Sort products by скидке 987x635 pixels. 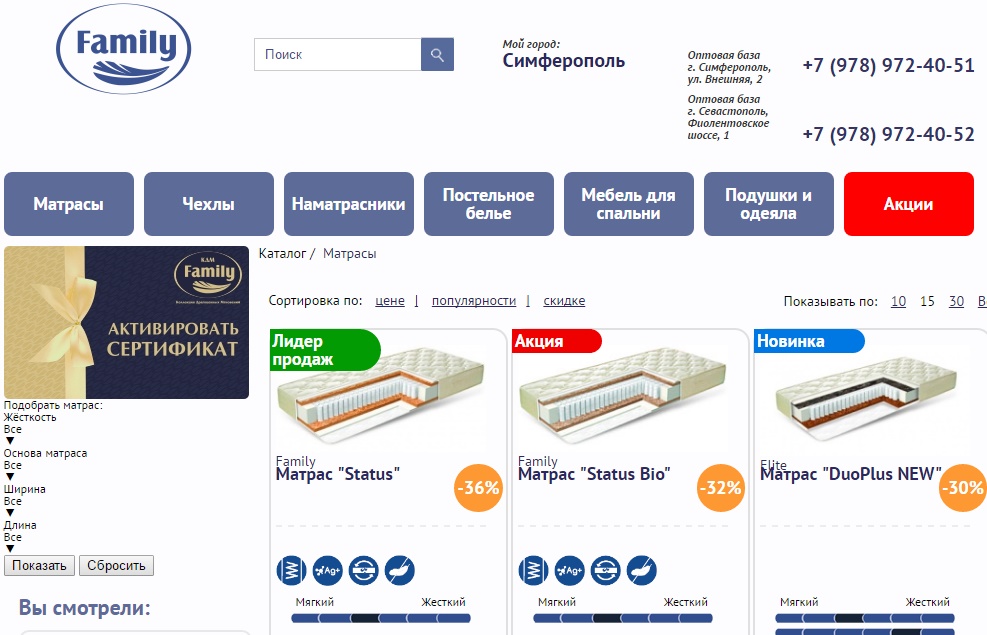pos(564,301)
